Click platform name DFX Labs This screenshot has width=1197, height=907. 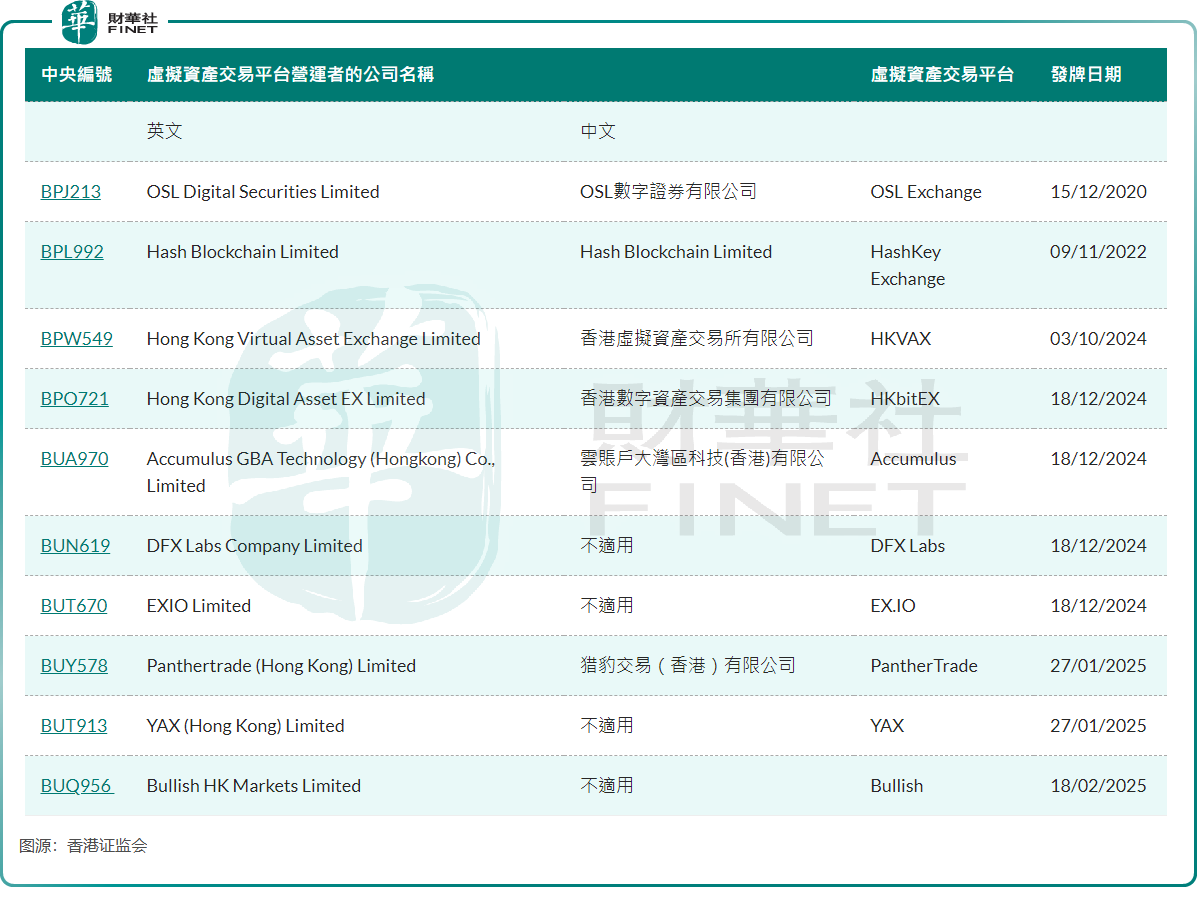coord(908,546)
